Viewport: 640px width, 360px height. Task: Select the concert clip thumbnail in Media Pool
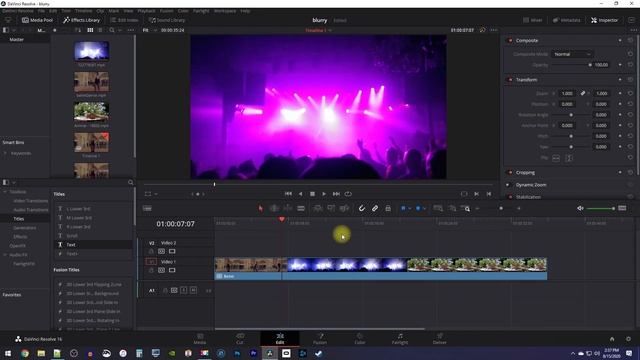click(x=91, y=51)
